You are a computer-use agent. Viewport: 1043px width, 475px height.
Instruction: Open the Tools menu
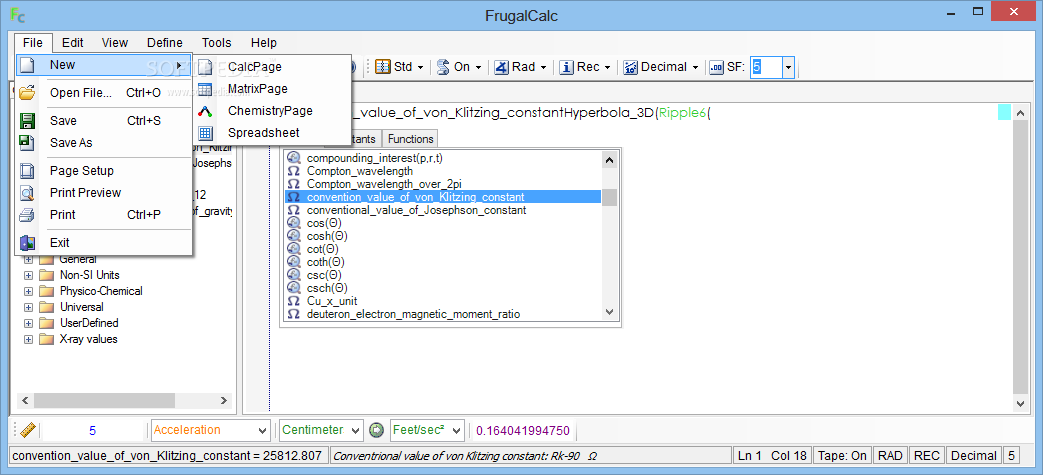(217, 43)
